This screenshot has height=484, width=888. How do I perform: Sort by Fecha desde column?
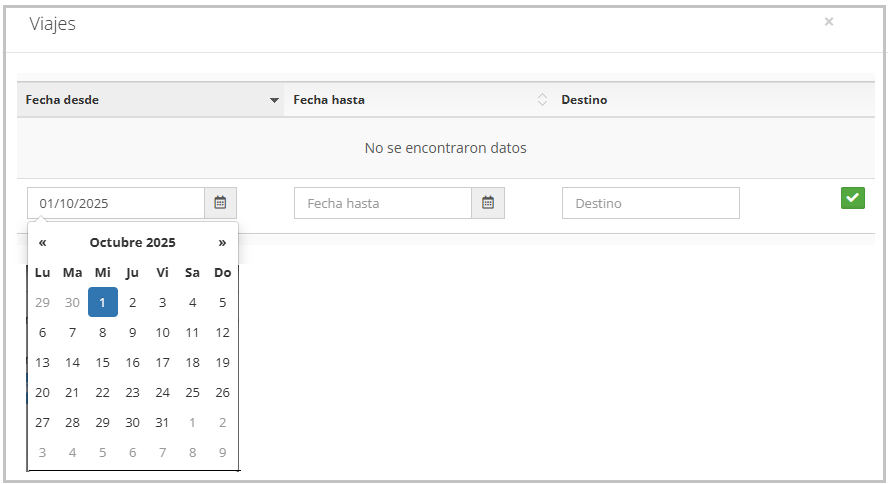pos(150,100)
